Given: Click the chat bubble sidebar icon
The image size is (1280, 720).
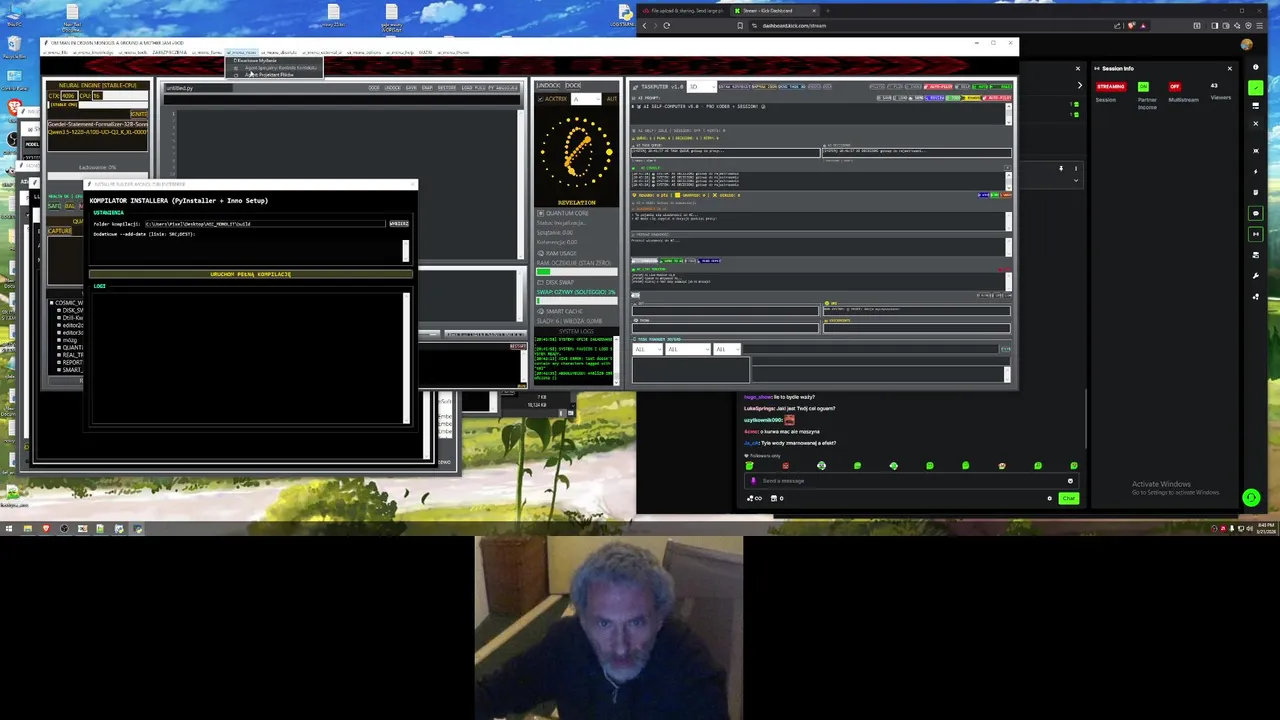Looking at the screenshot, I should pos(1256,213).
